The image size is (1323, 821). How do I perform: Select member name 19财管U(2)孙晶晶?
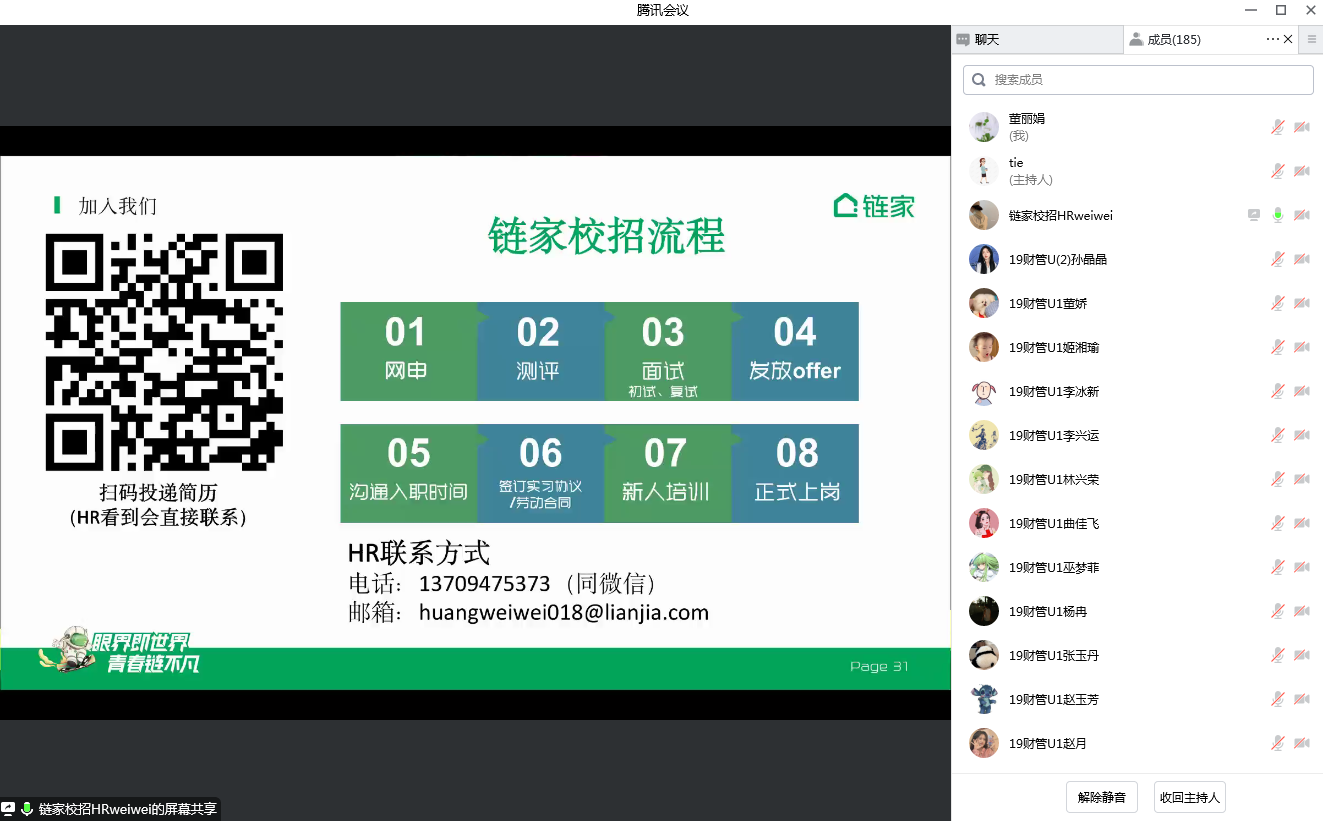click(x=1058, y=259)
